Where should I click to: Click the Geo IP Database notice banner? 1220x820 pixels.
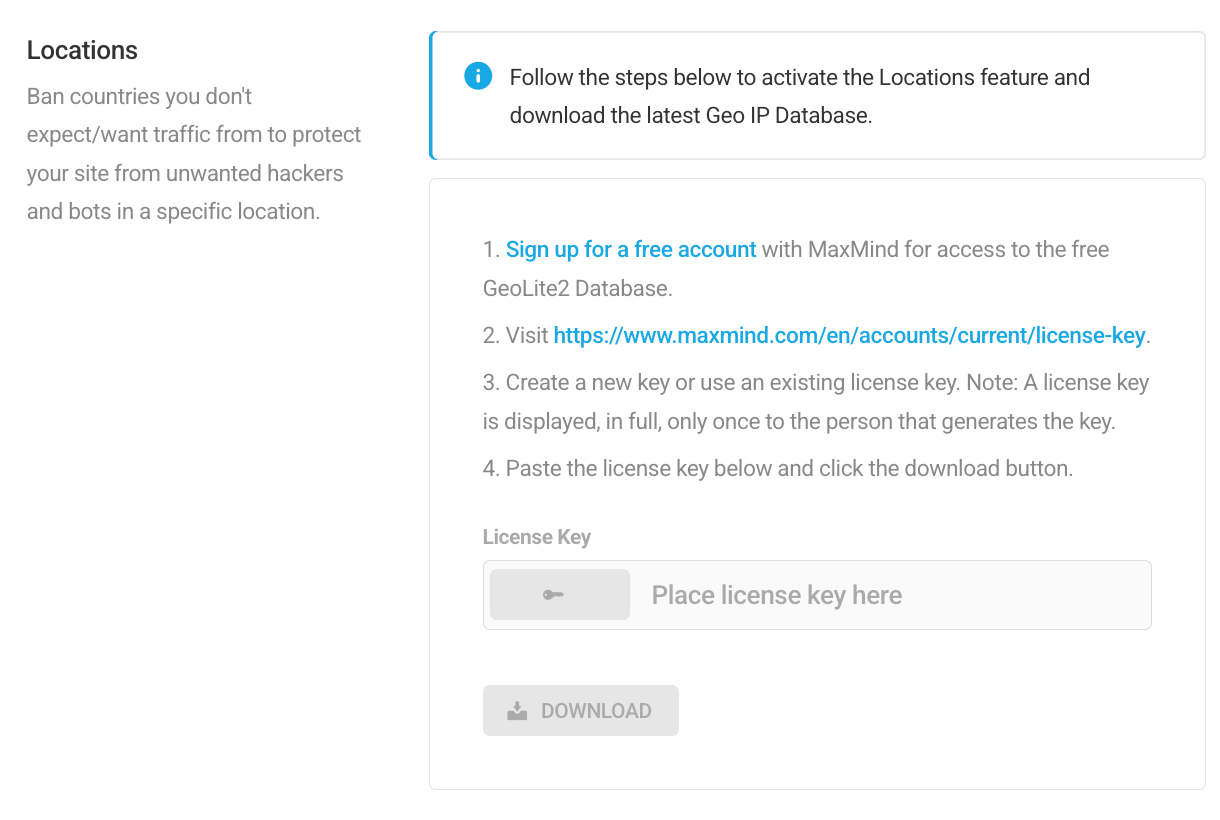[x=817, y=95]
